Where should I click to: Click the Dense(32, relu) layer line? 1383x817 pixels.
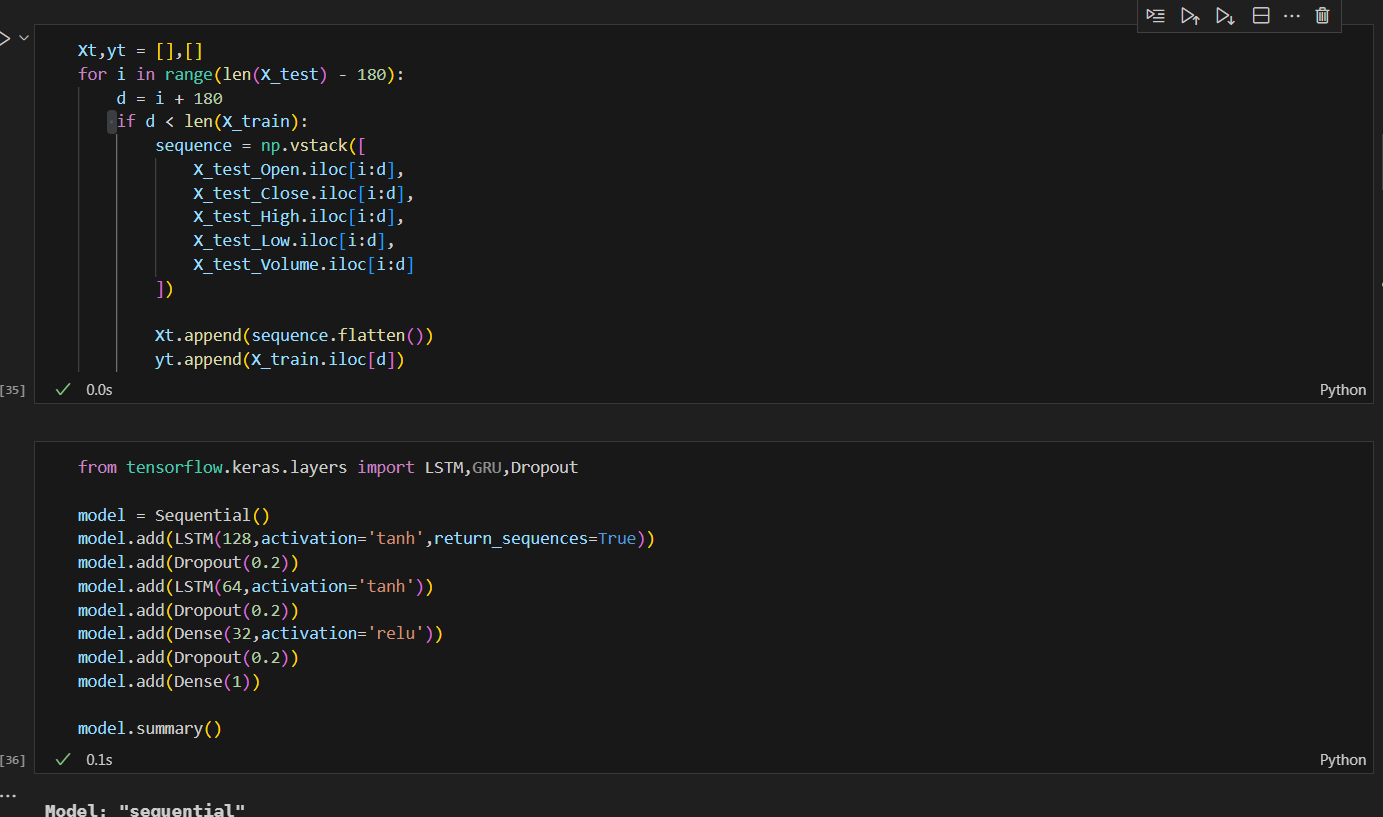click(260, 633)
